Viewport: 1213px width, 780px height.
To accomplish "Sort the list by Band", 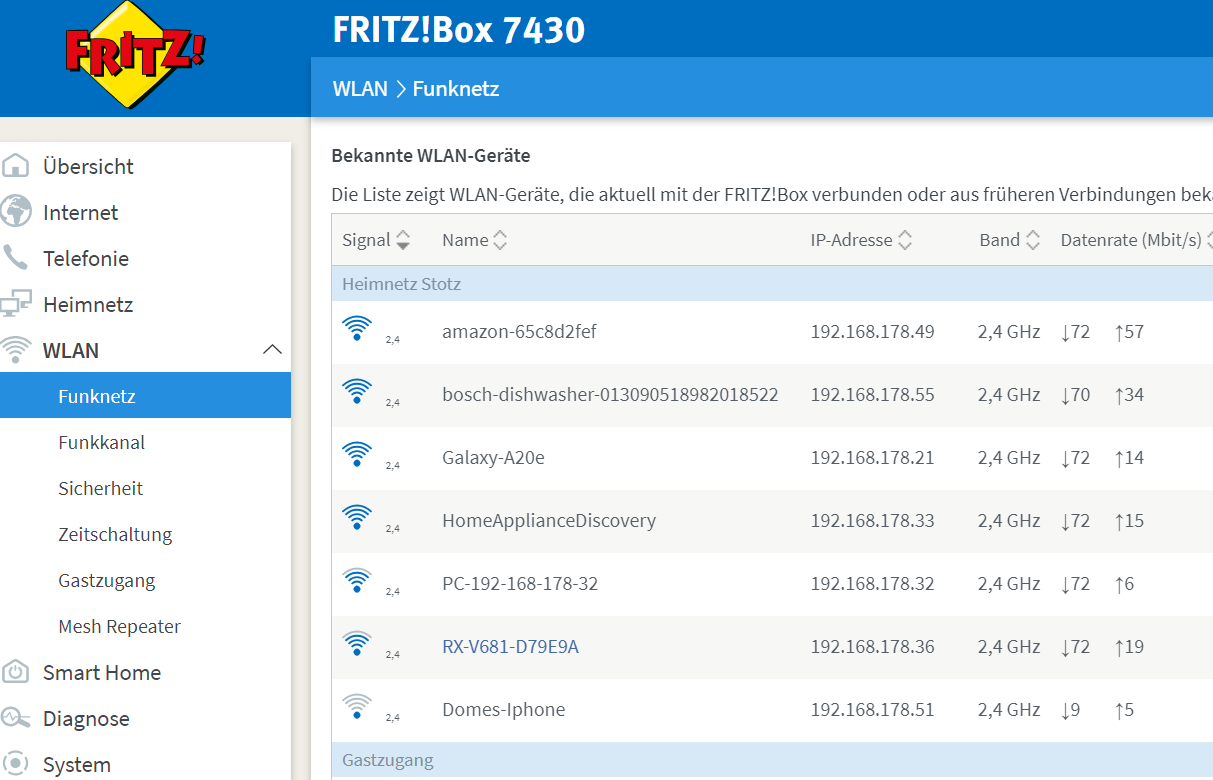I will tap(1009, 240).
